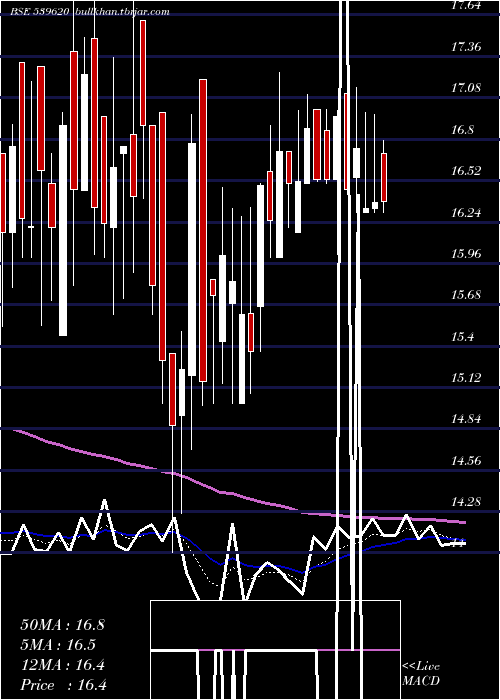500x700 pixels.
Task: Click the 16.8 price axis label
Action: pyautogui.click(x=462, y=130)
